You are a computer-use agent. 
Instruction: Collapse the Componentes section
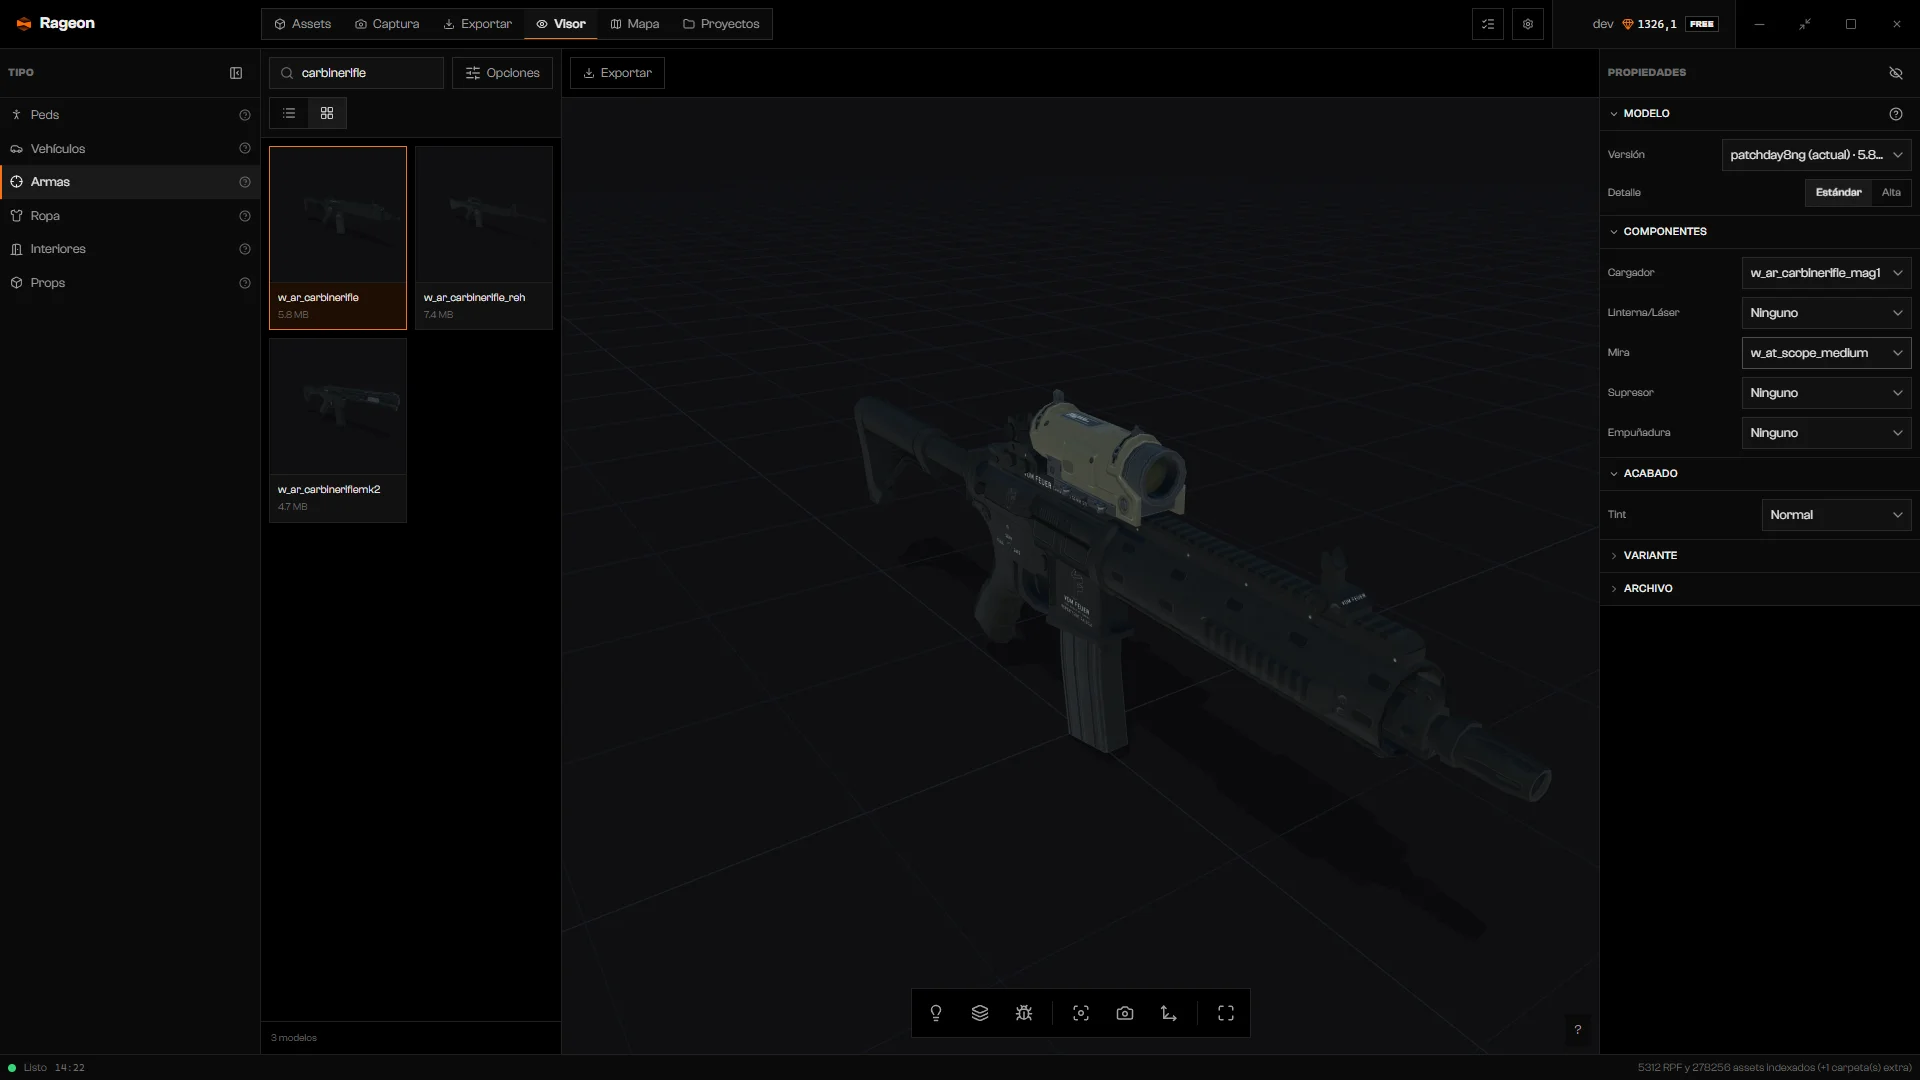pos(1759,232)
